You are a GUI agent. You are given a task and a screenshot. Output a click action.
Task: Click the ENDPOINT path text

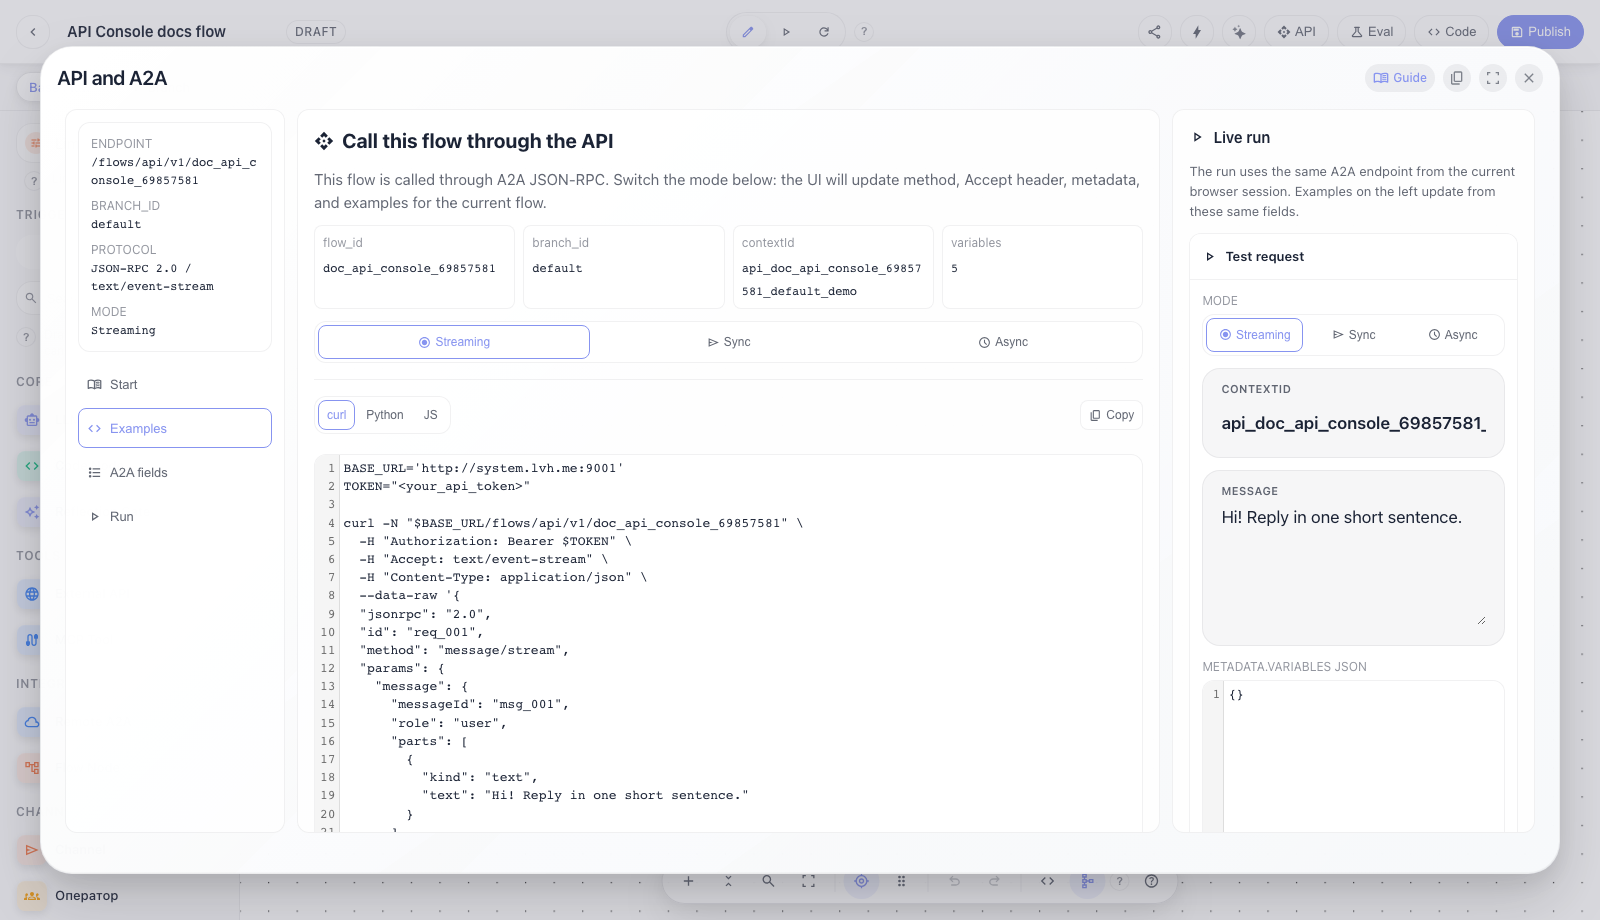coord(174,171)
